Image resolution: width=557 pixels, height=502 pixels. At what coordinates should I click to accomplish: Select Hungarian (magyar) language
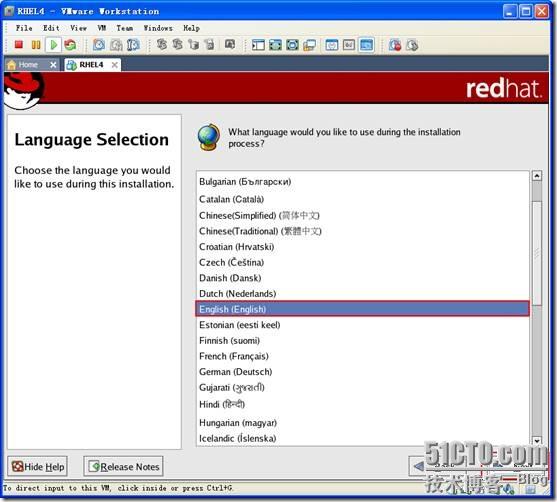pyautogui.click(x=362, y=422)
